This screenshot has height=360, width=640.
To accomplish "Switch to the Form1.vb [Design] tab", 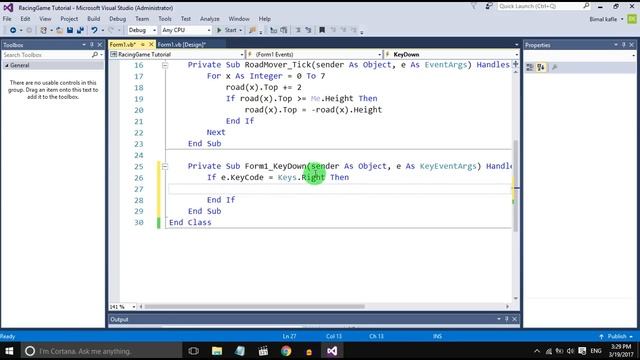I will (182, 44).
